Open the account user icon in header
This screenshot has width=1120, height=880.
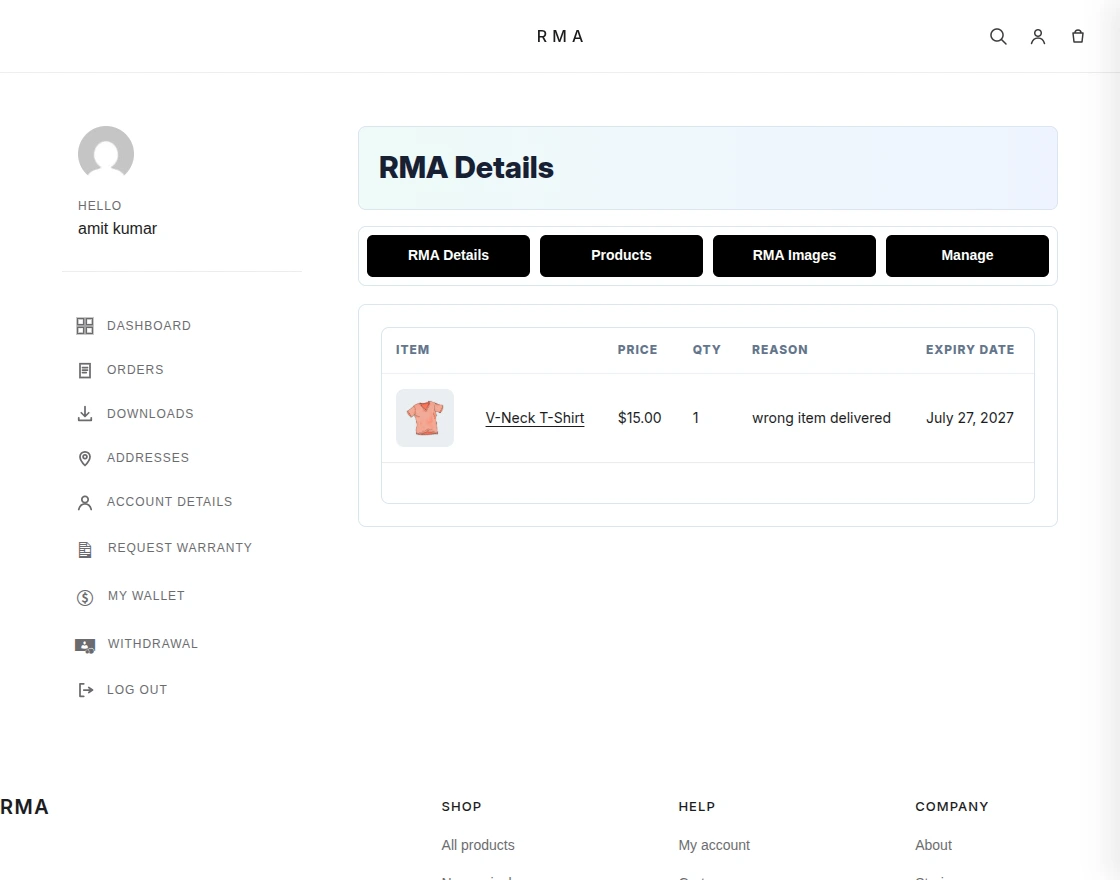point(1038,36)
